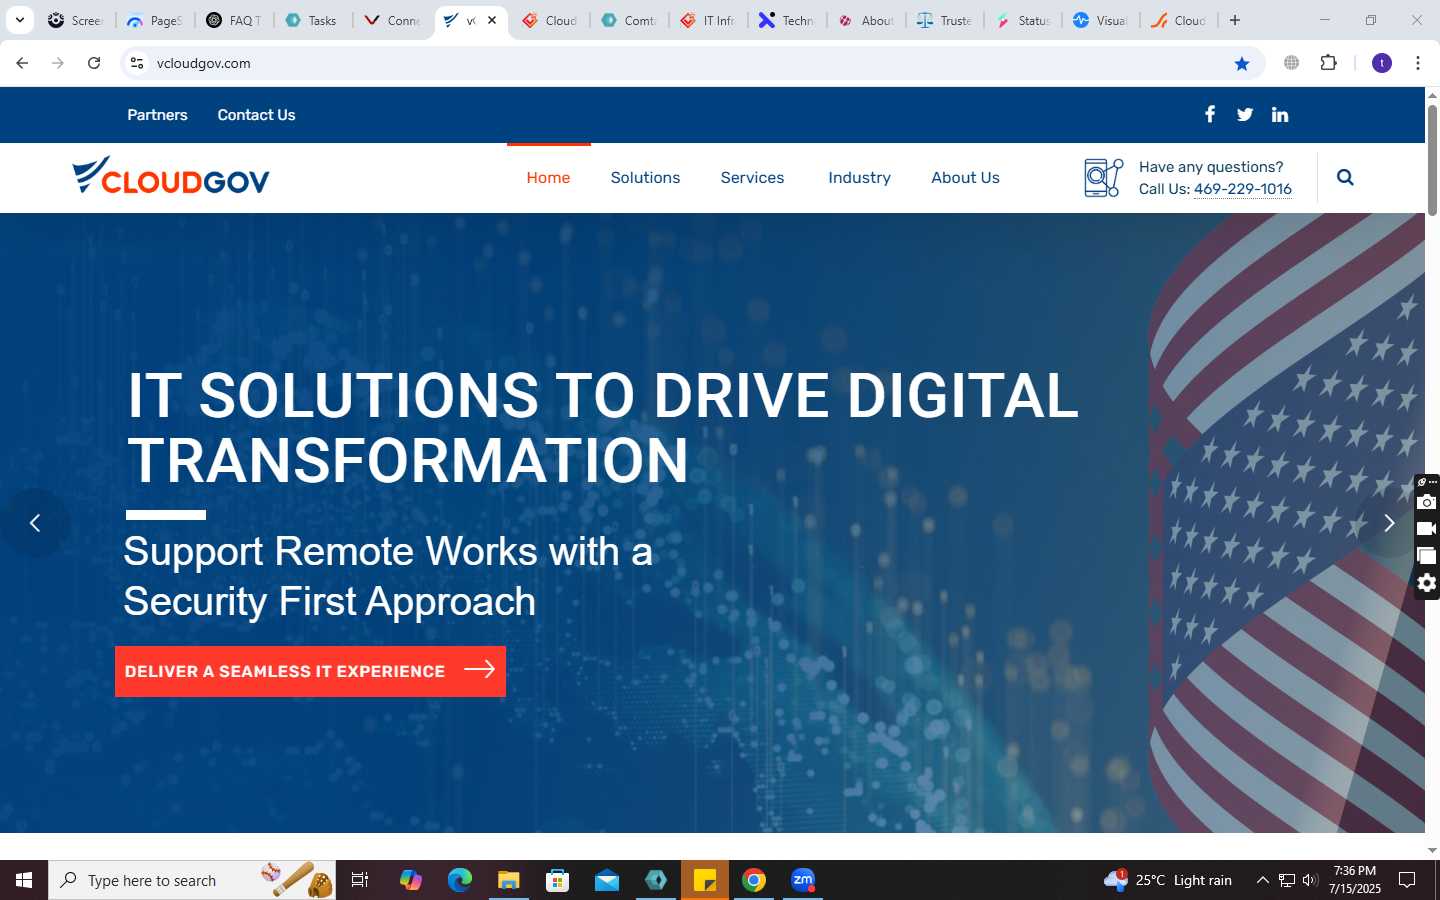The height and width of the screenshot is (900, 1440).
Task: Call the phone number 469-229-1016 link
Action: 1243,189
